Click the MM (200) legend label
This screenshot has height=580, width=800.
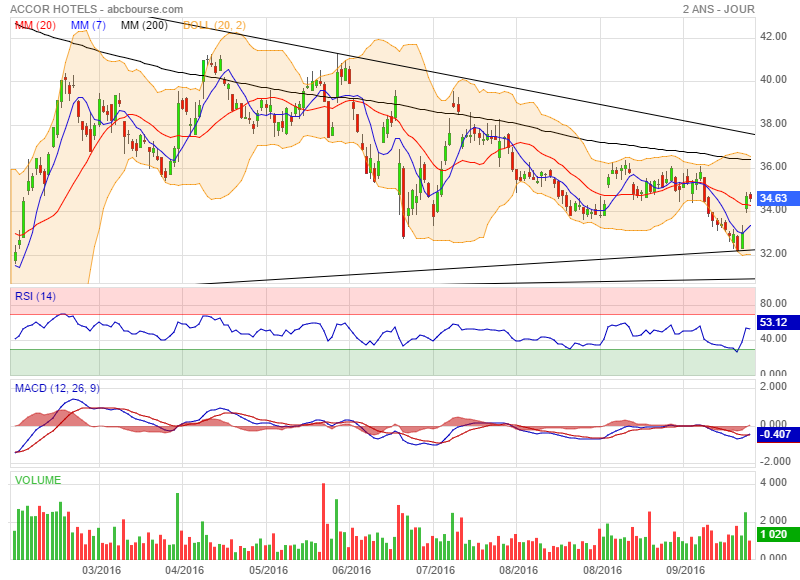[x=144, y=25]
